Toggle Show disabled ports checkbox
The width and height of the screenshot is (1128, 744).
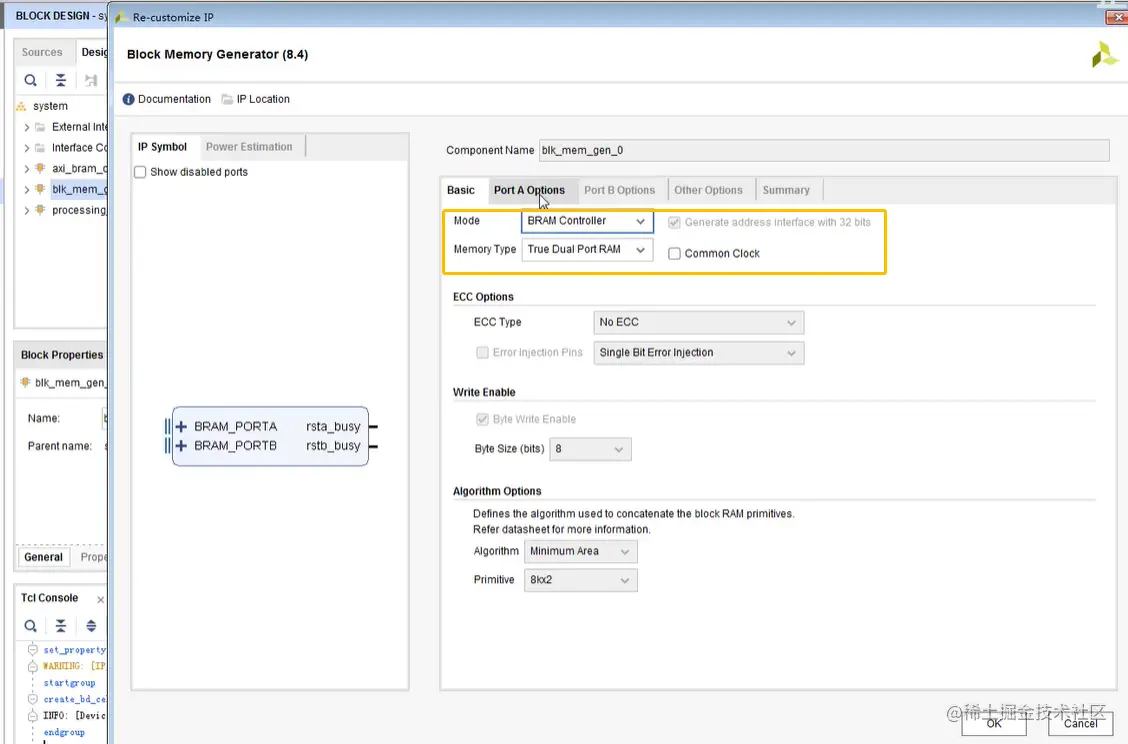click(x=140, y=172)
